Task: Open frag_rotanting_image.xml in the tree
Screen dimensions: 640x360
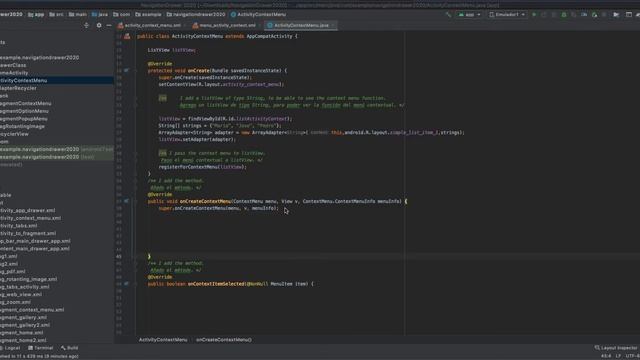Action: pyautogui.click(x=29, y=279)
